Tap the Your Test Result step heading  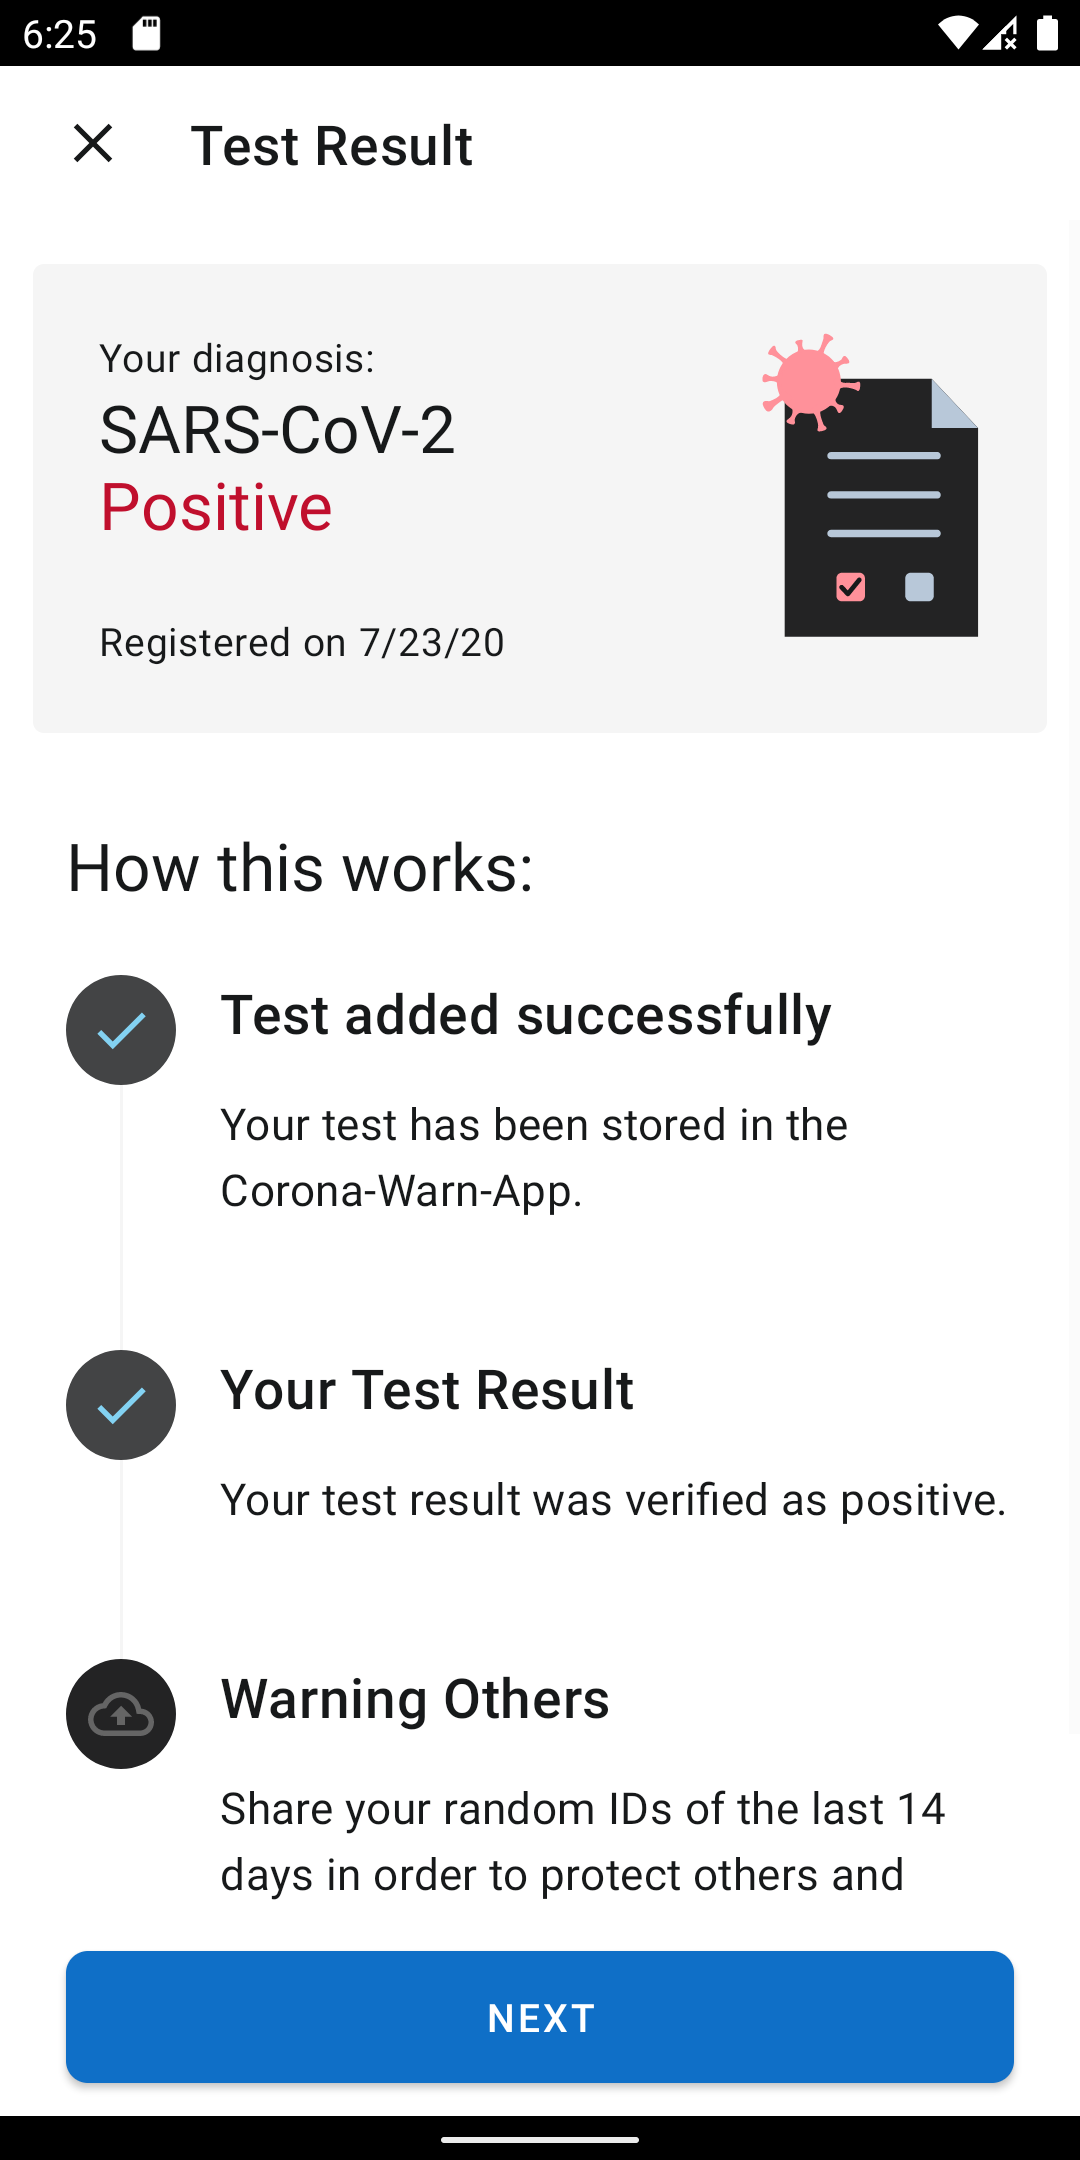tap(427, 1389)
